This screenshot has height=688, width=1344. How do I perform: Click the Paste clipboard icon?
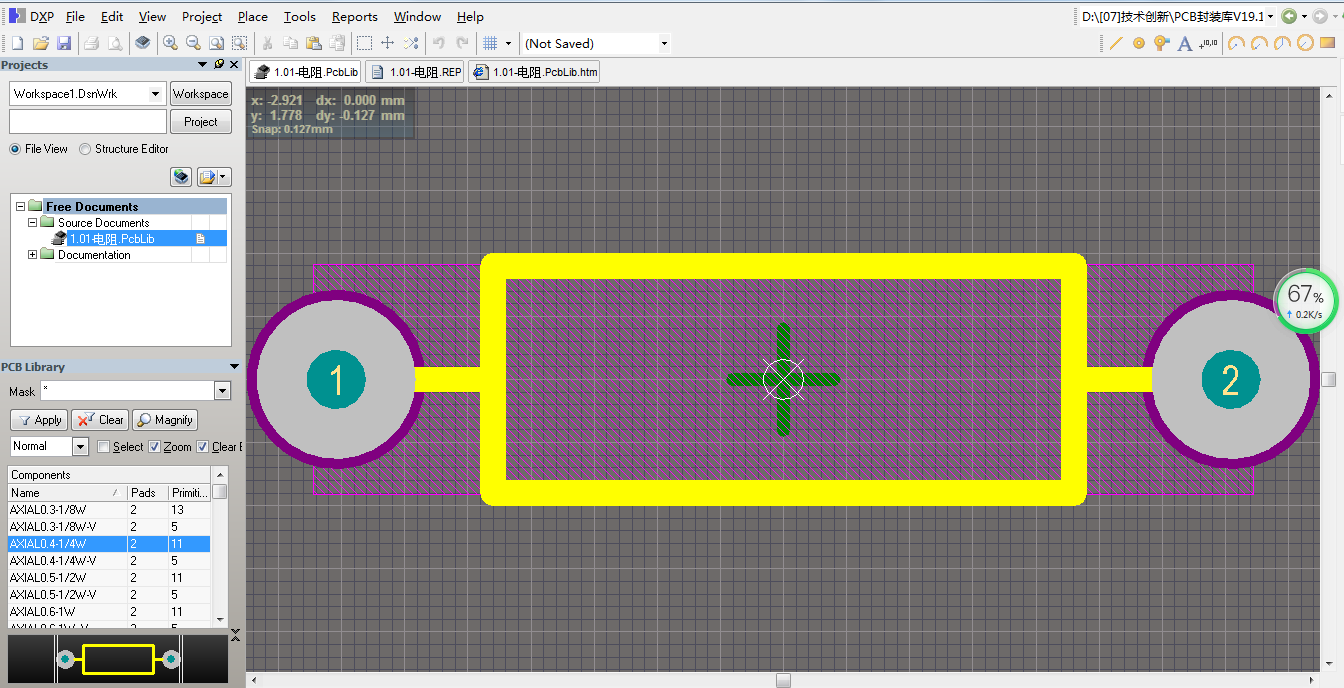click(x=314, y=43)
